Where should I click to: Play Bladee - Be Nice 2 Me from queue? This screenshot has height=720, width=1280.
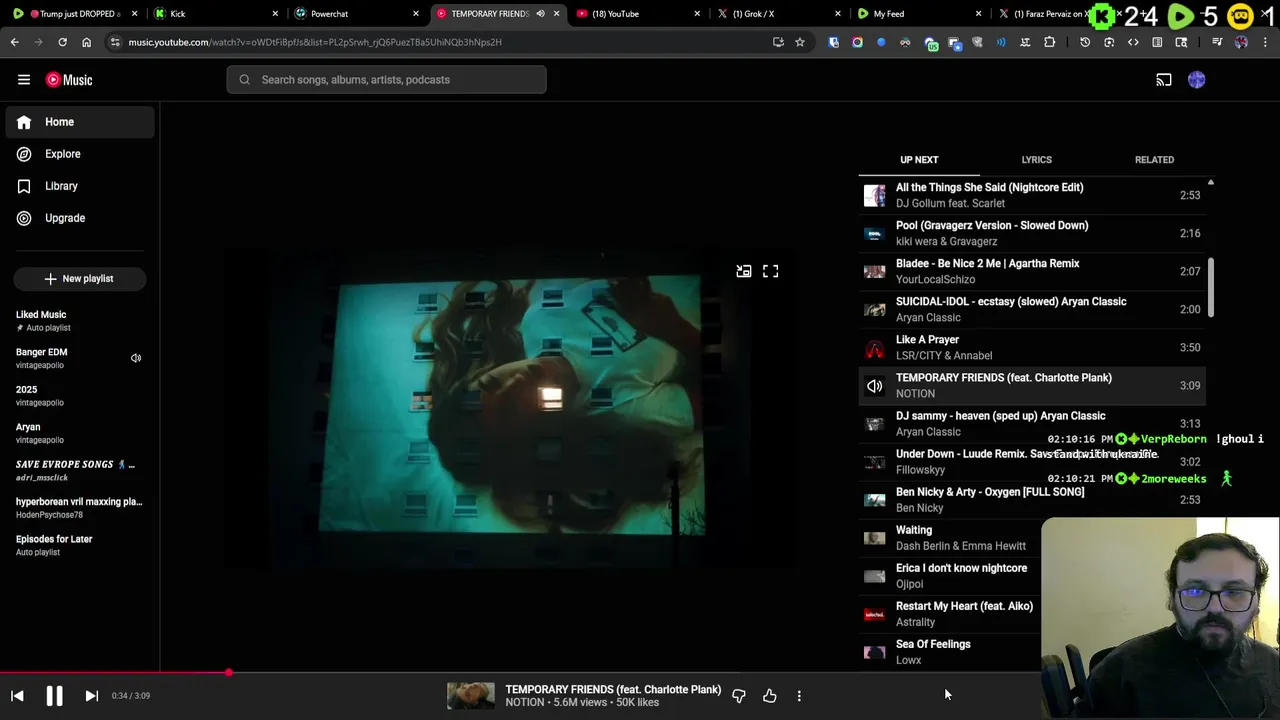tap(1032, 271)
